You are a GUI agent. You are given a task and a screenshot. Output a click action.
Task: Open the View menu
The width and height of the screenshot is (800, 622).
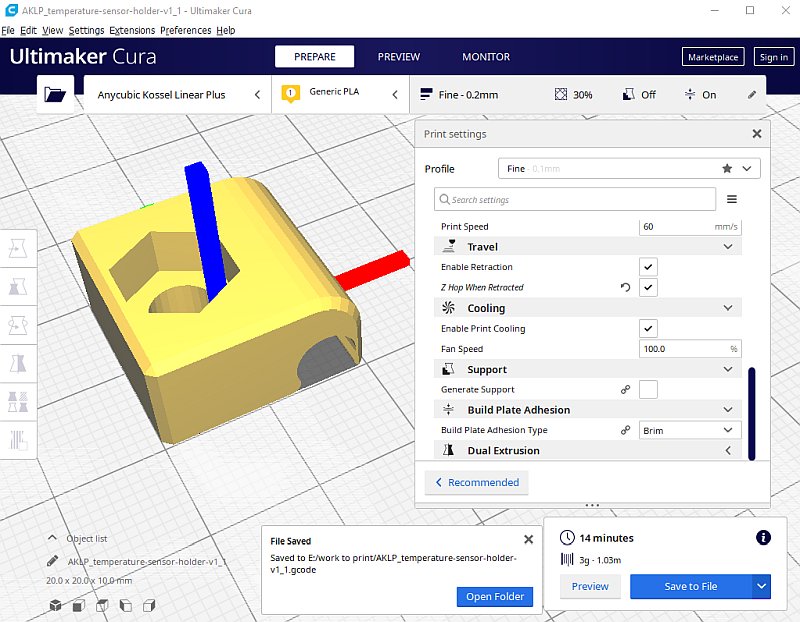pyautogui.click(x=53, y=30)
